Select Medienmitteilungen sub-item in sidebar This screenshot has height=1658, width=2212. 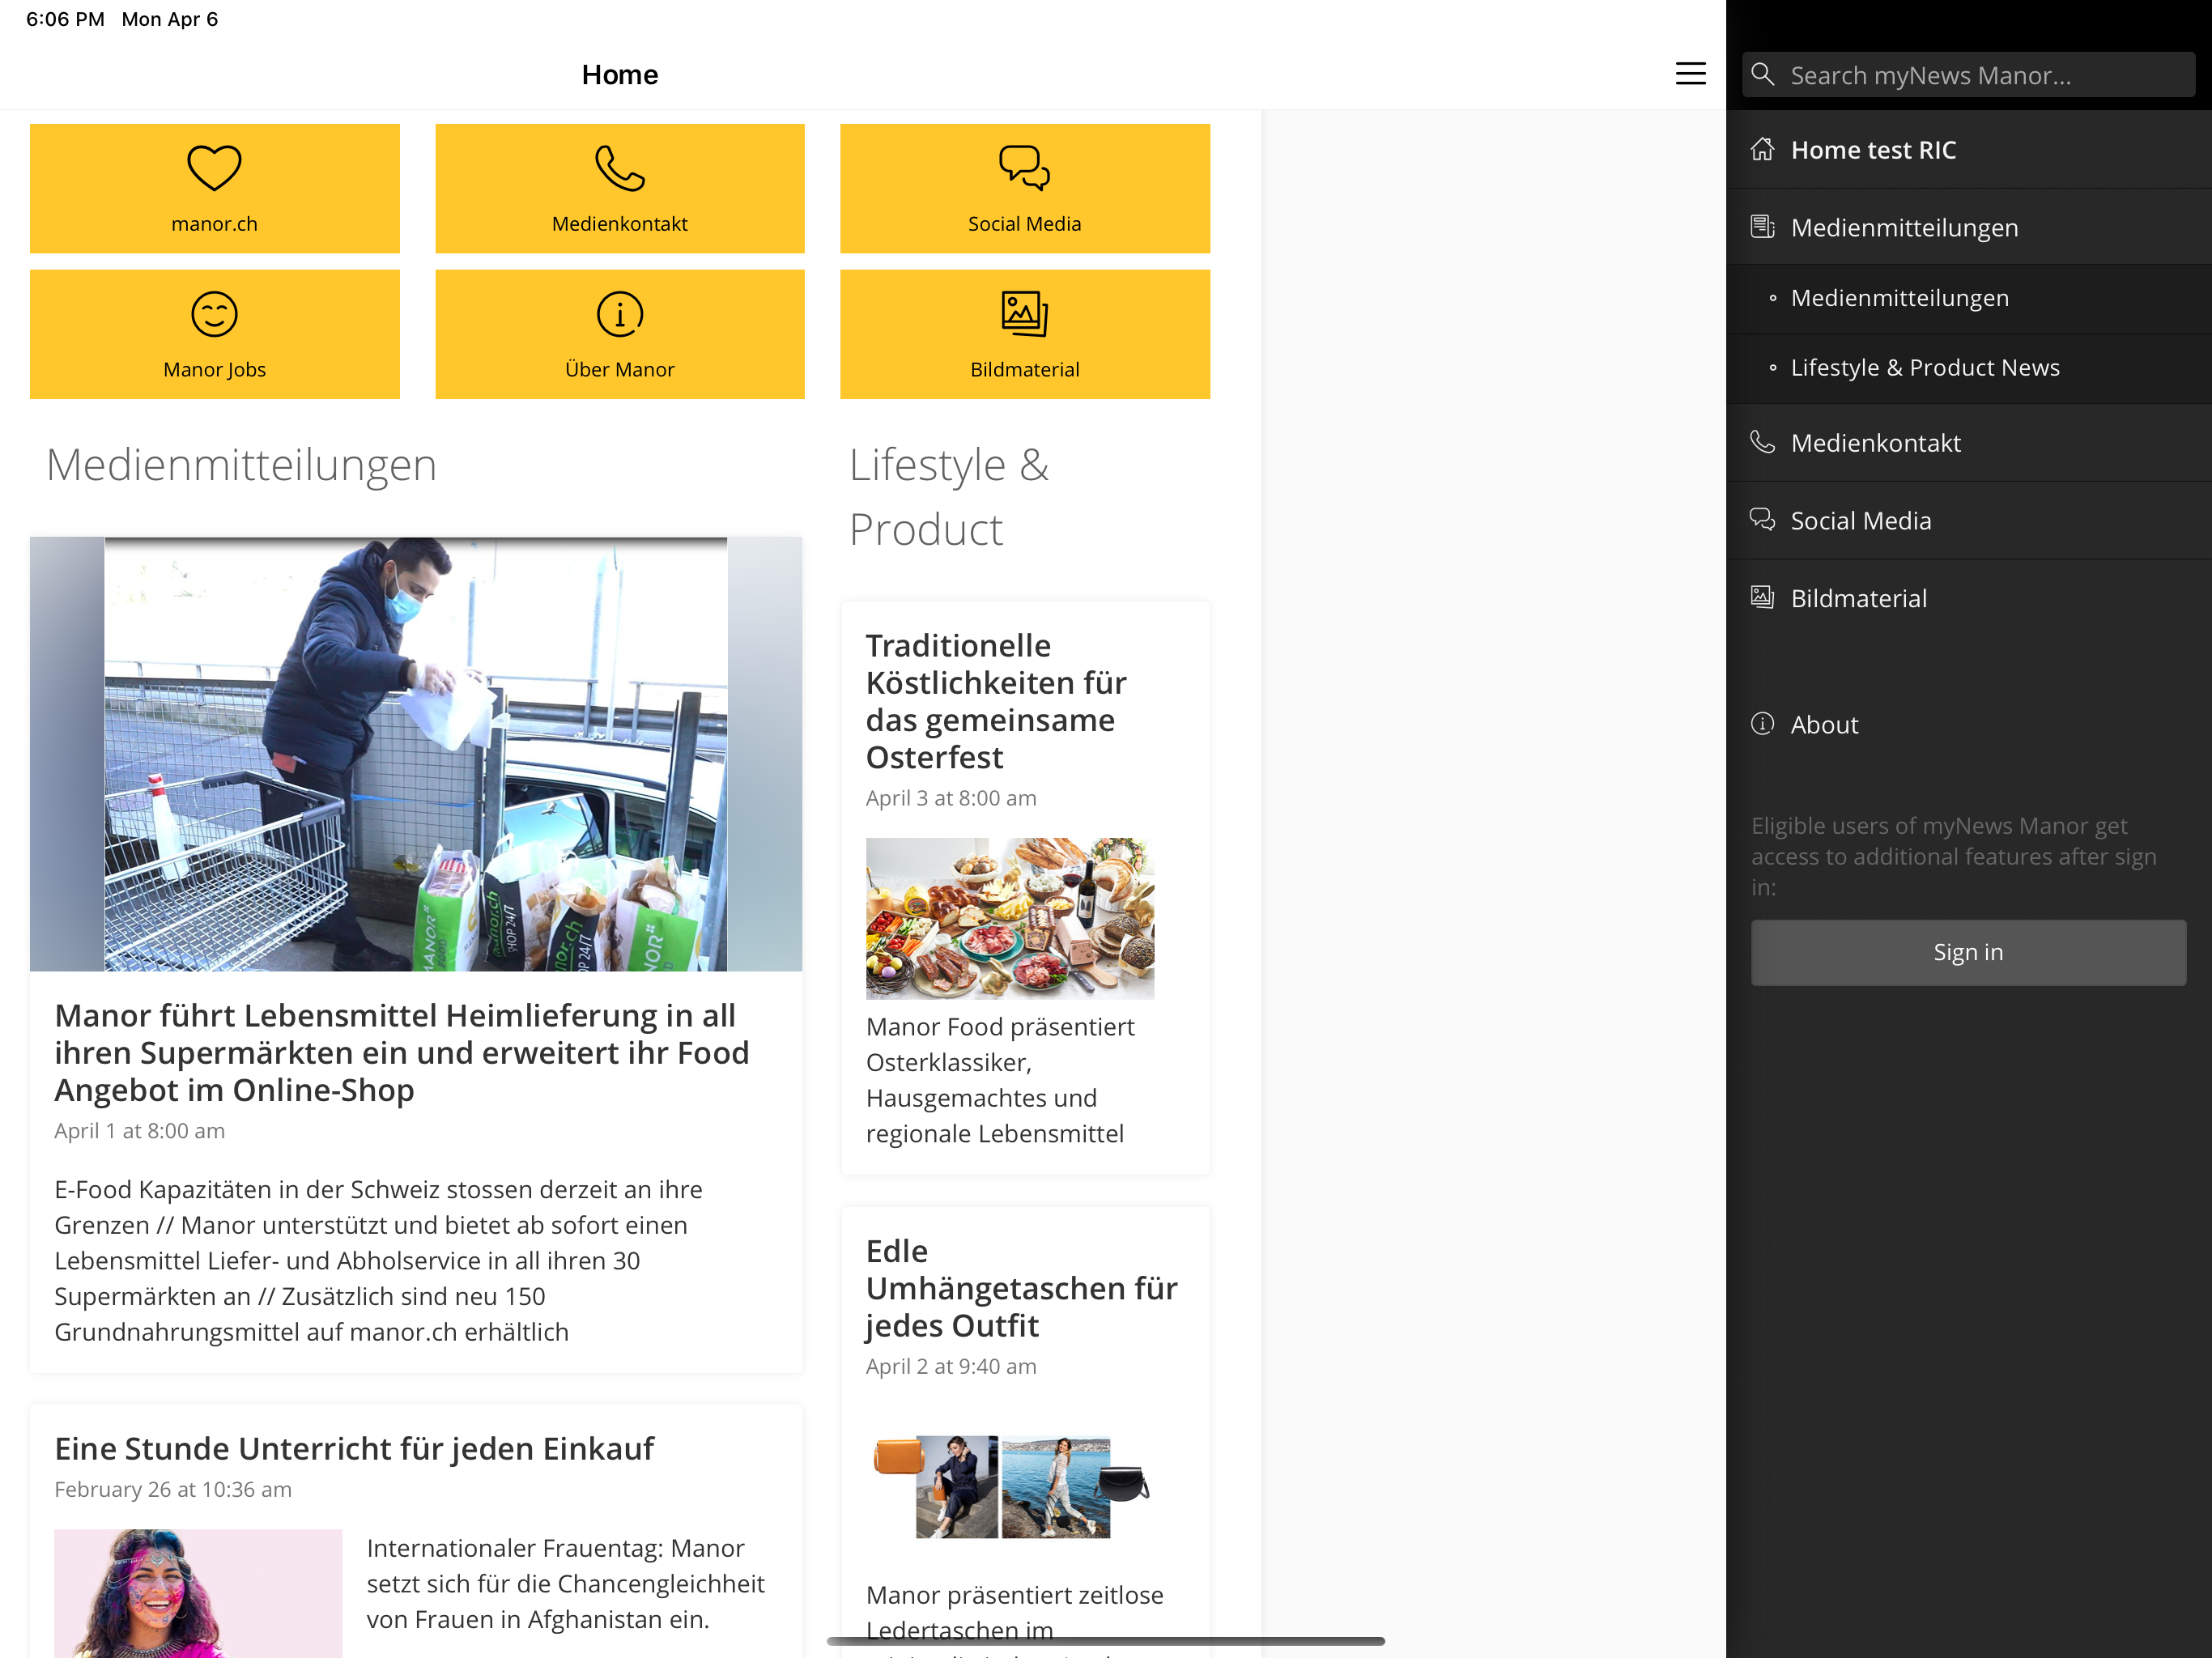point(1968,298)
